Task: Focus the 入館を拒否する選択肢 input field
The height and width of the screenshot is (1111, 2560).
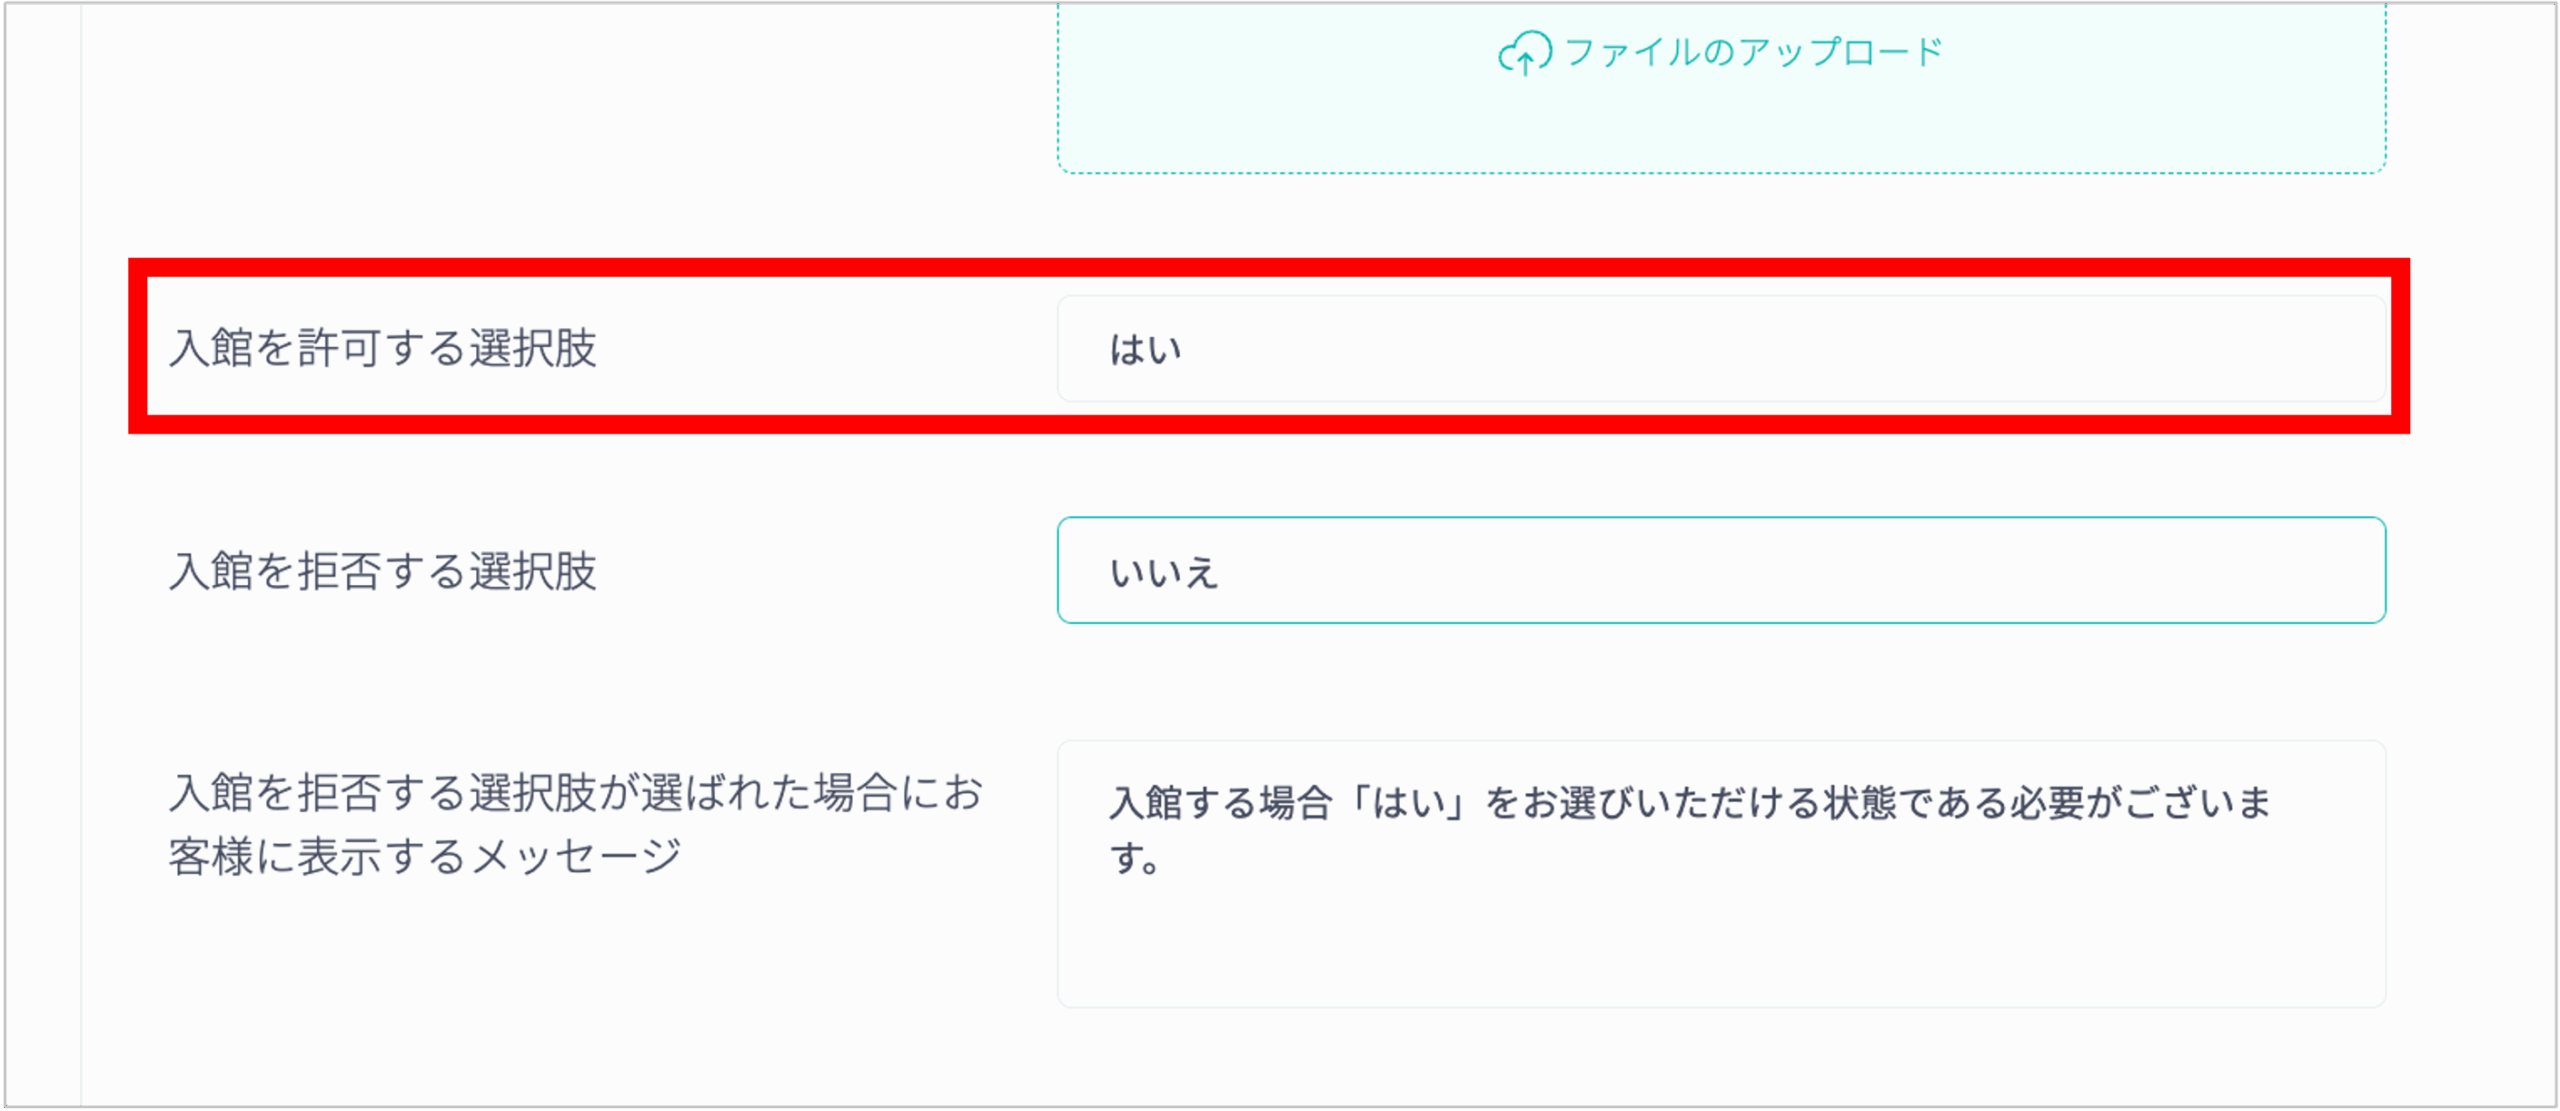Action: pyautogui.click(x=1720, y=571)
